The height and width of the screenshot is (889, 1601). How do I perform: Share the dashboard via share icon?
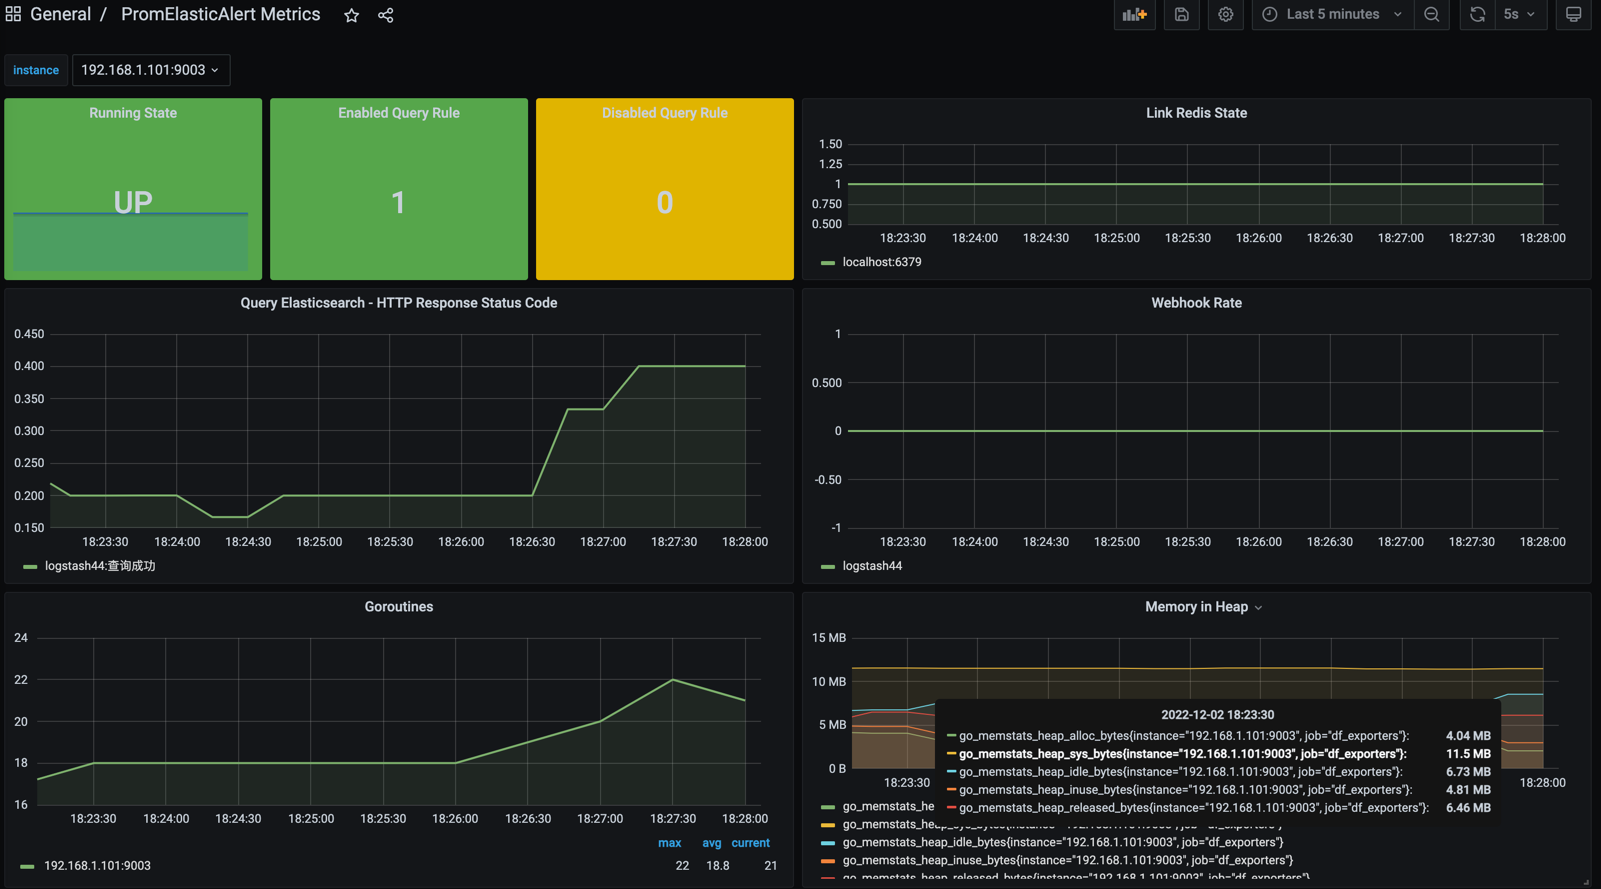(385, 15)
